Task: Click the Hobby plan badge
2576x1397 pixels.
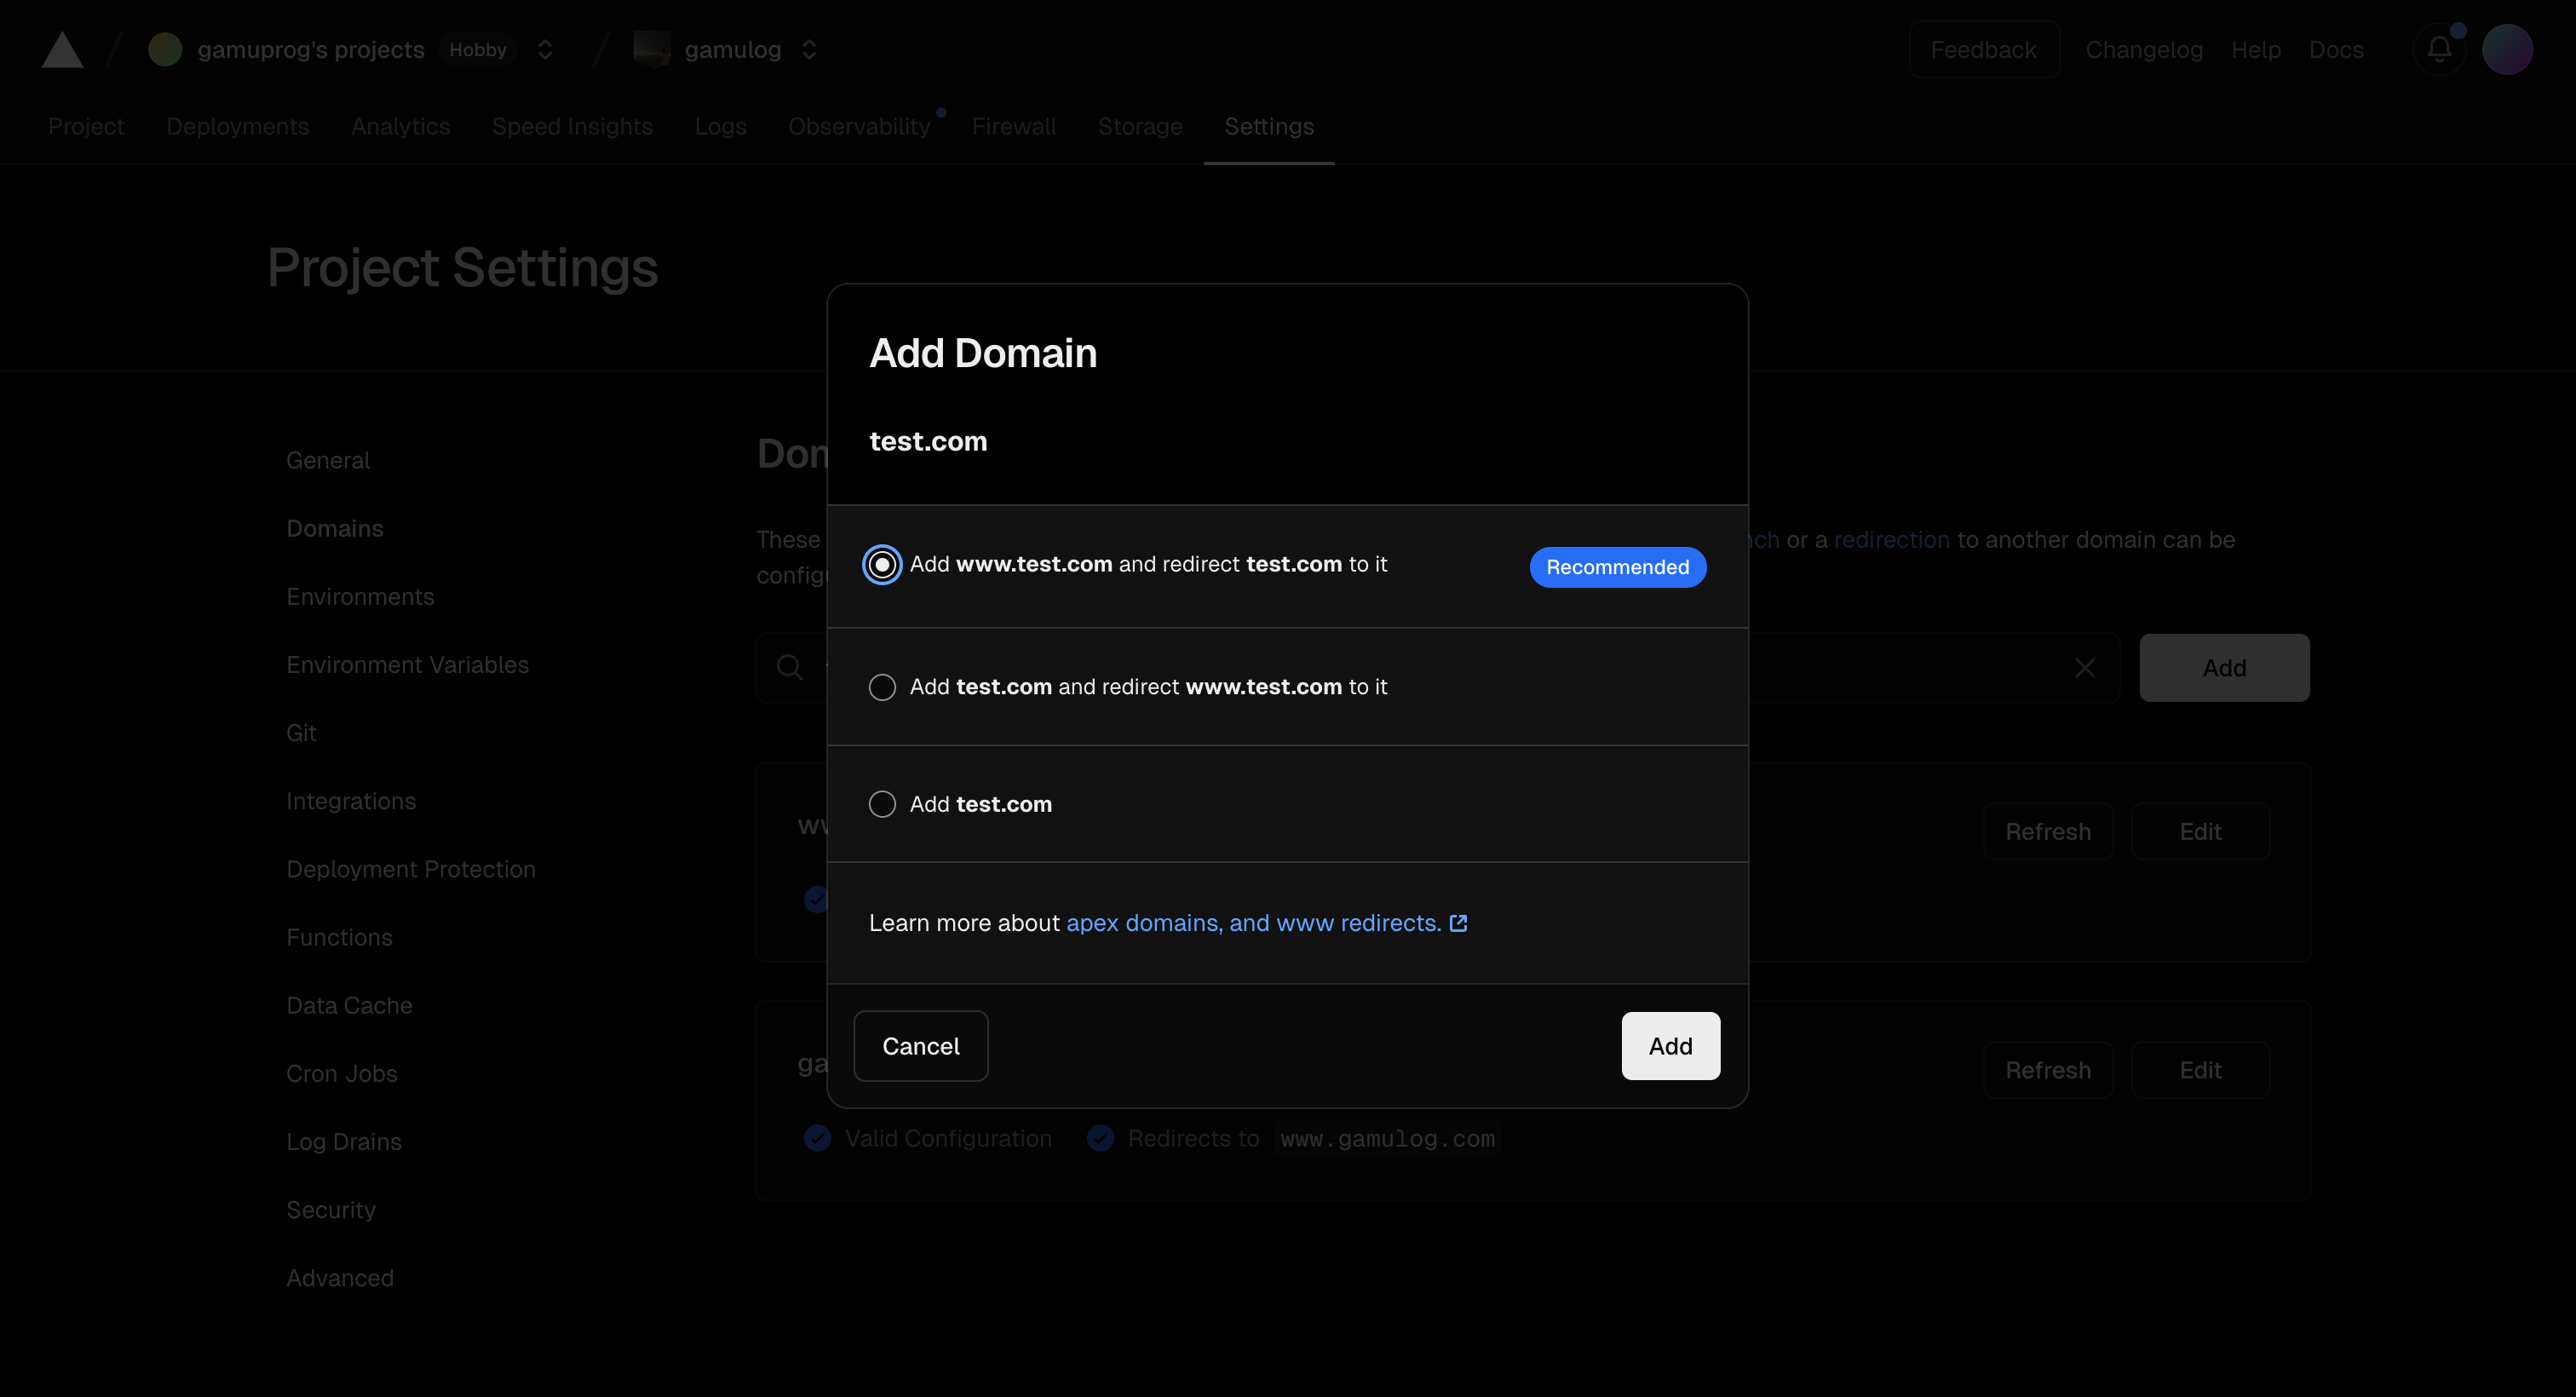Action: (478, 49)
